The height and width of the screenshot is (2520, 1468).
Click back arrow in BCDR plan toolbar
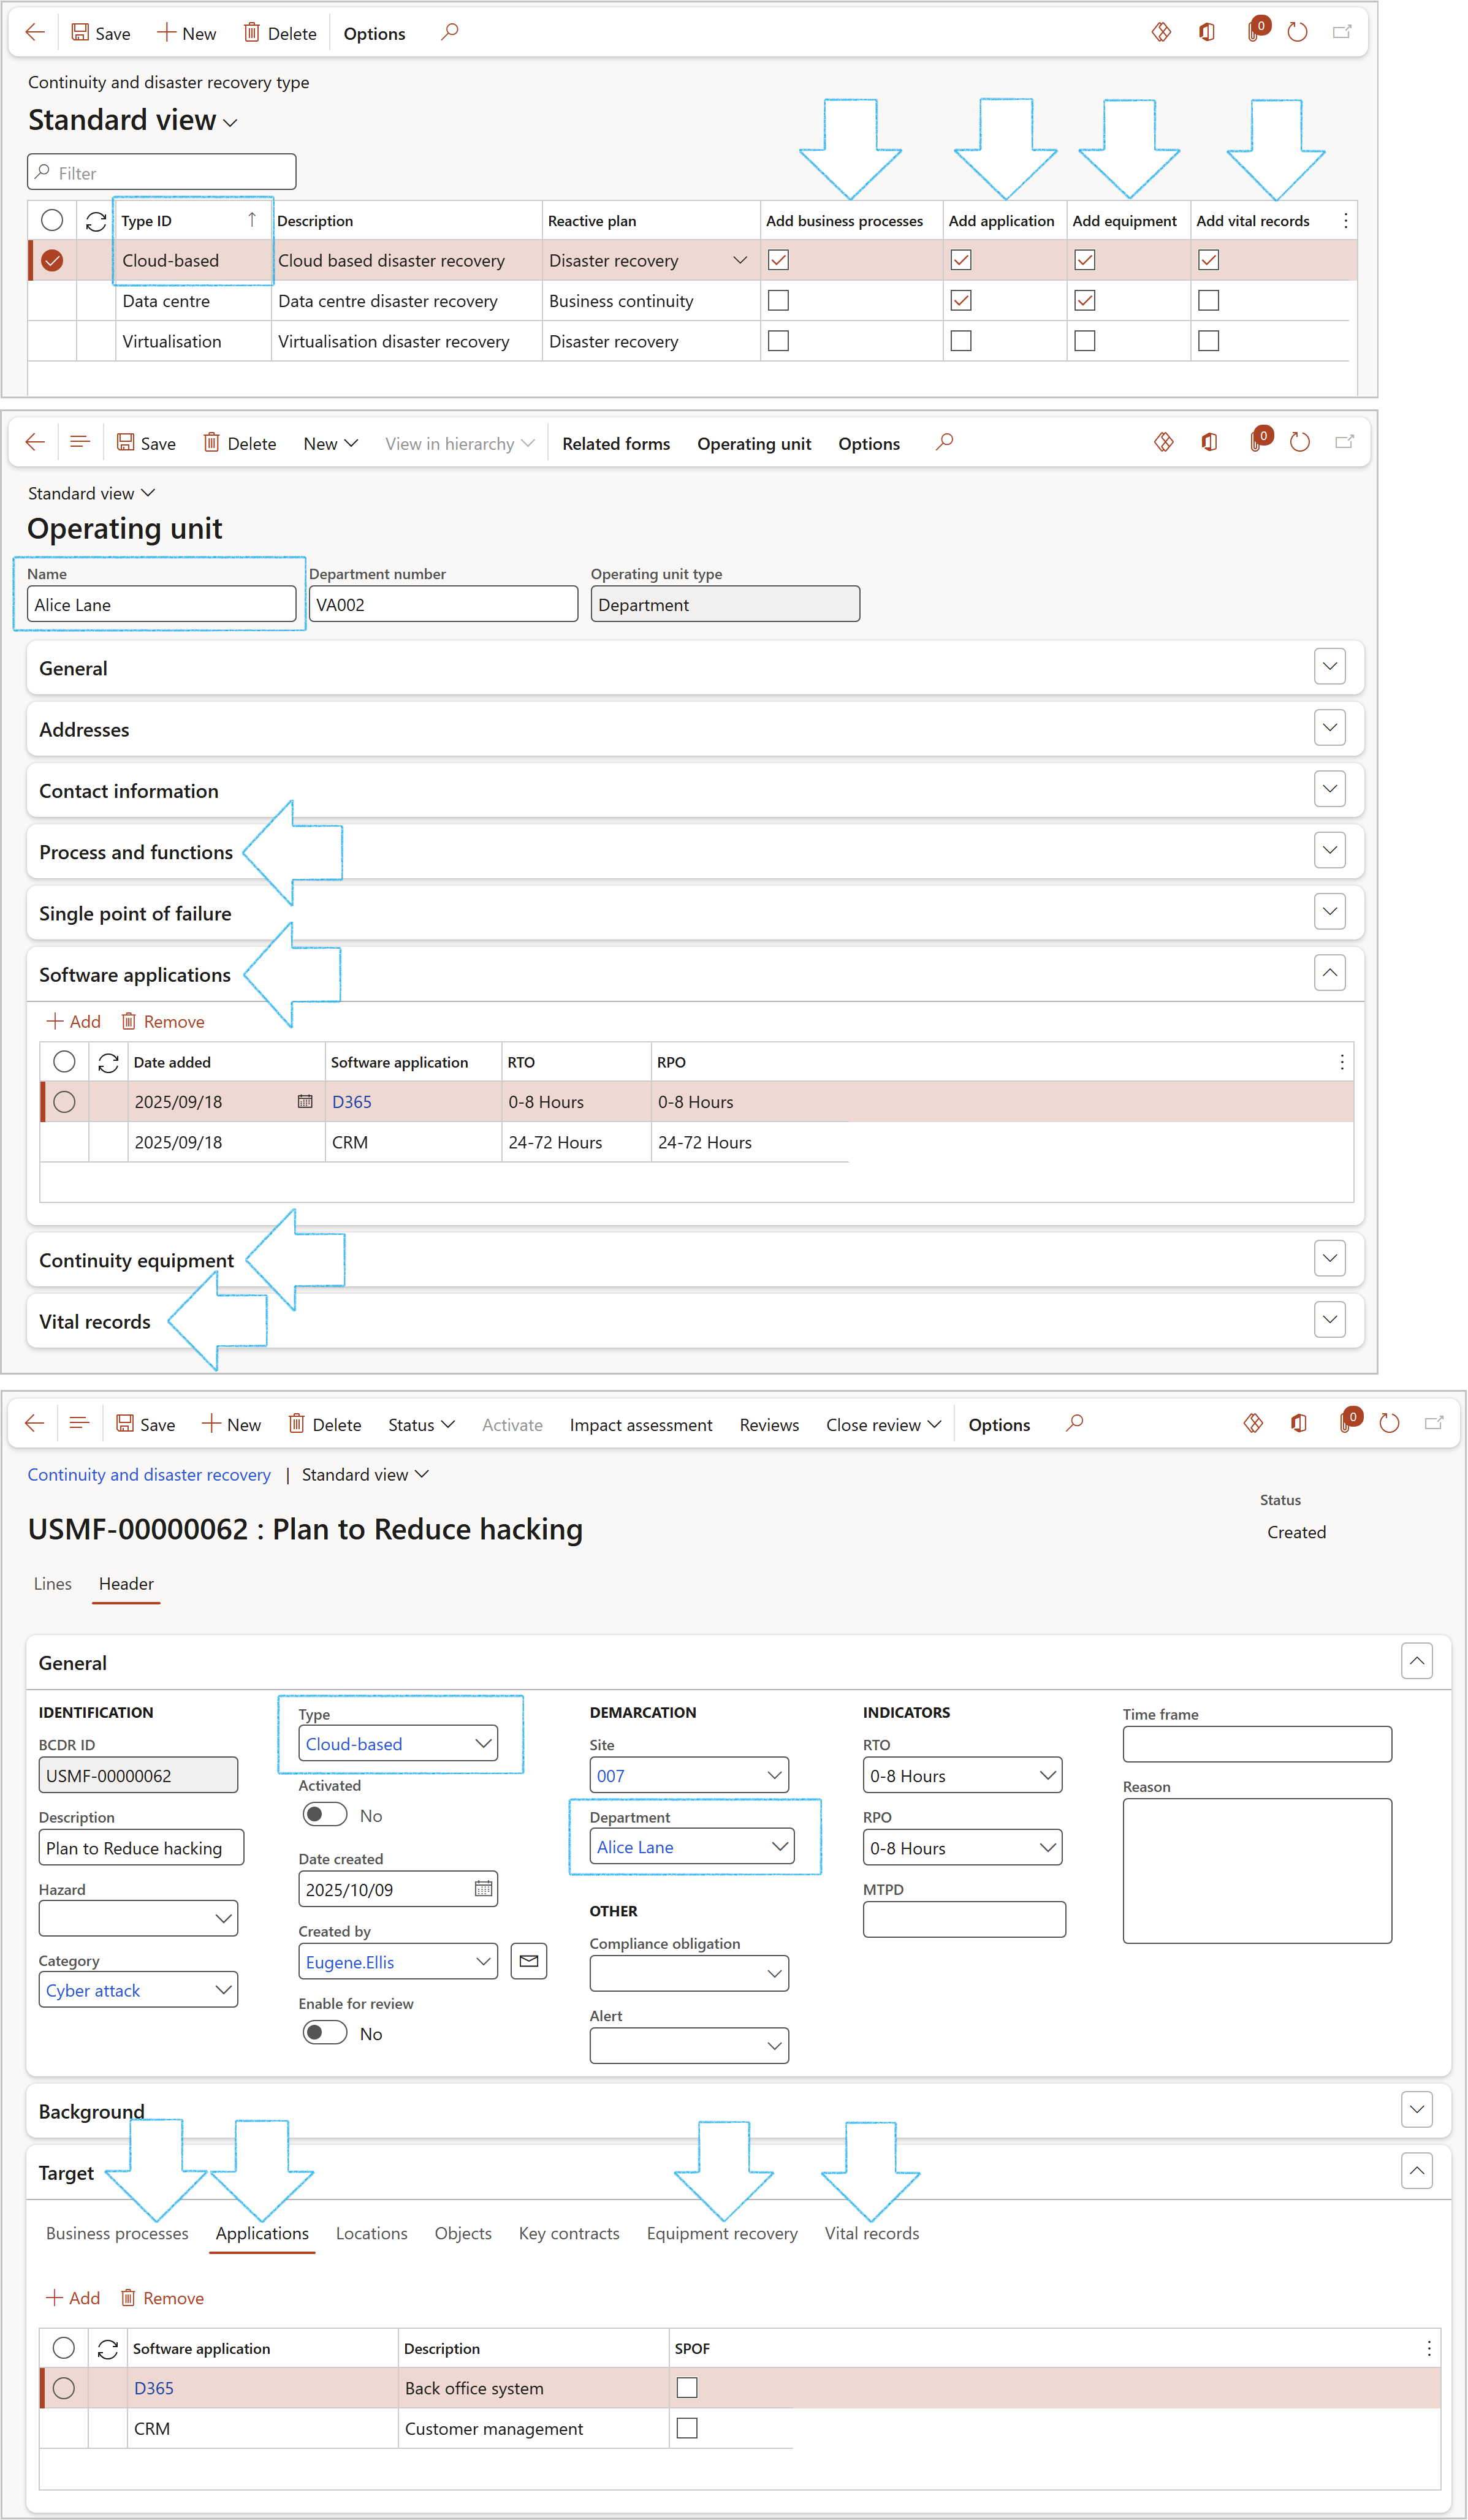[35, 1423]
